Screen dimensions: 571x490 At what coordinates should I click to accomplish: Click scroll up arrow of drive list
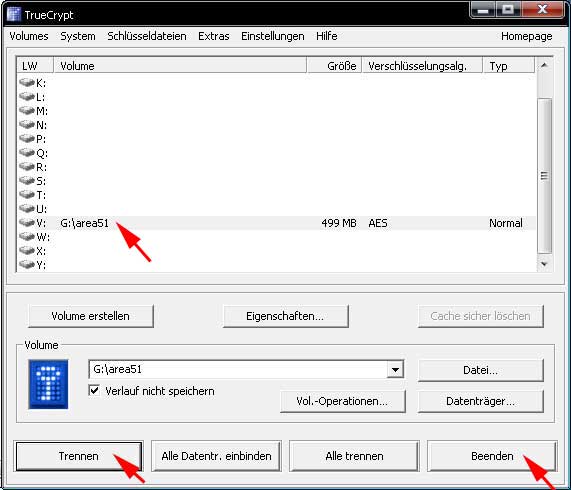click(544, 66)
